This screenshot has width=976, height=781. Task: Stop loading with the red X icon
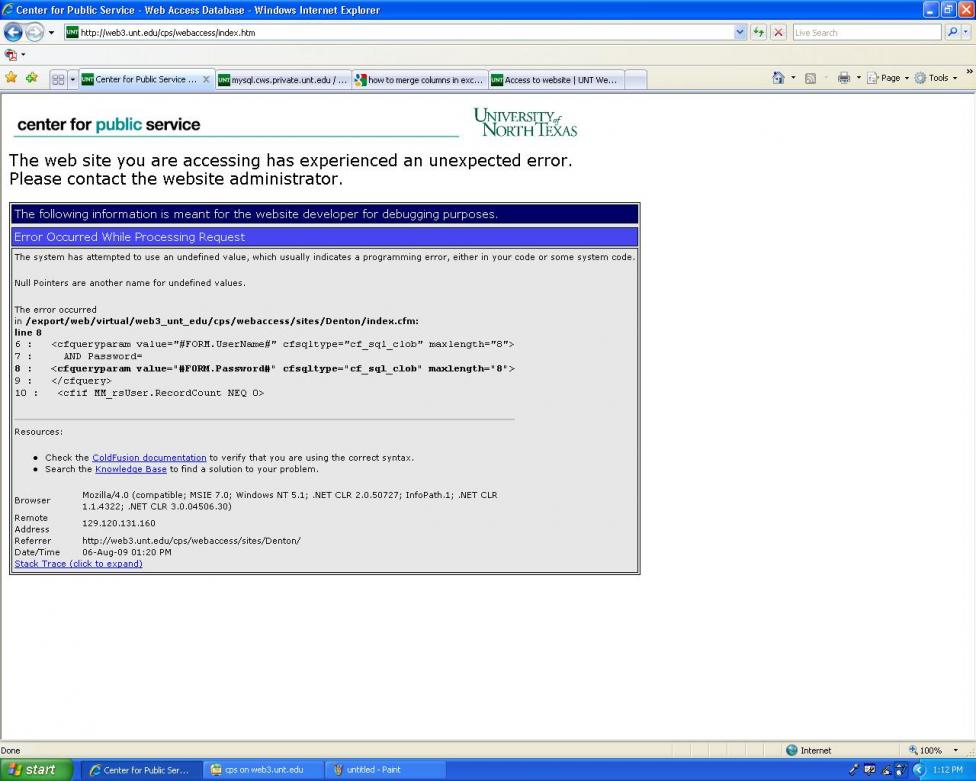778,32
